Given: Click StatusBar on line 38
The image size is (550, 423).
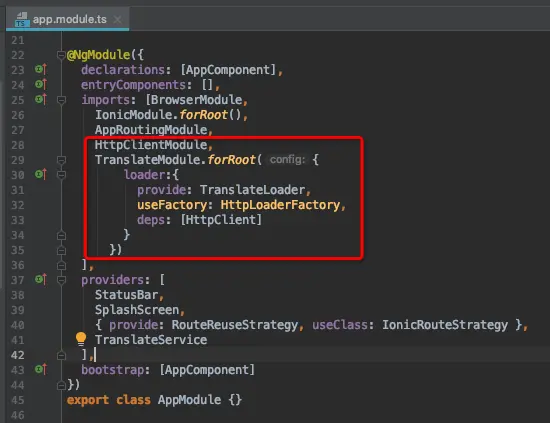Looking at the screenshot, I should (x=127, y=295).
